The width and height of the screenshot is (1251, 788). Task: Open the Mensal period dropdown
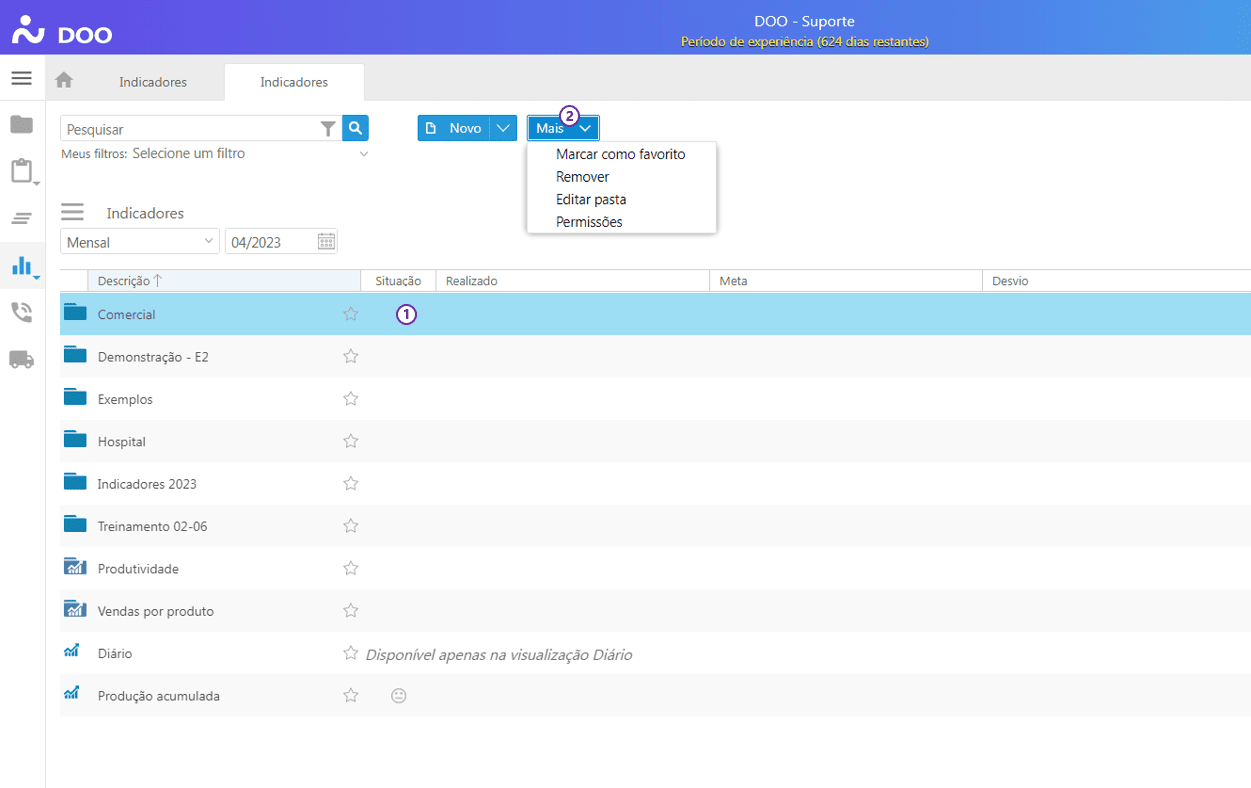click(x=140, y=242)
